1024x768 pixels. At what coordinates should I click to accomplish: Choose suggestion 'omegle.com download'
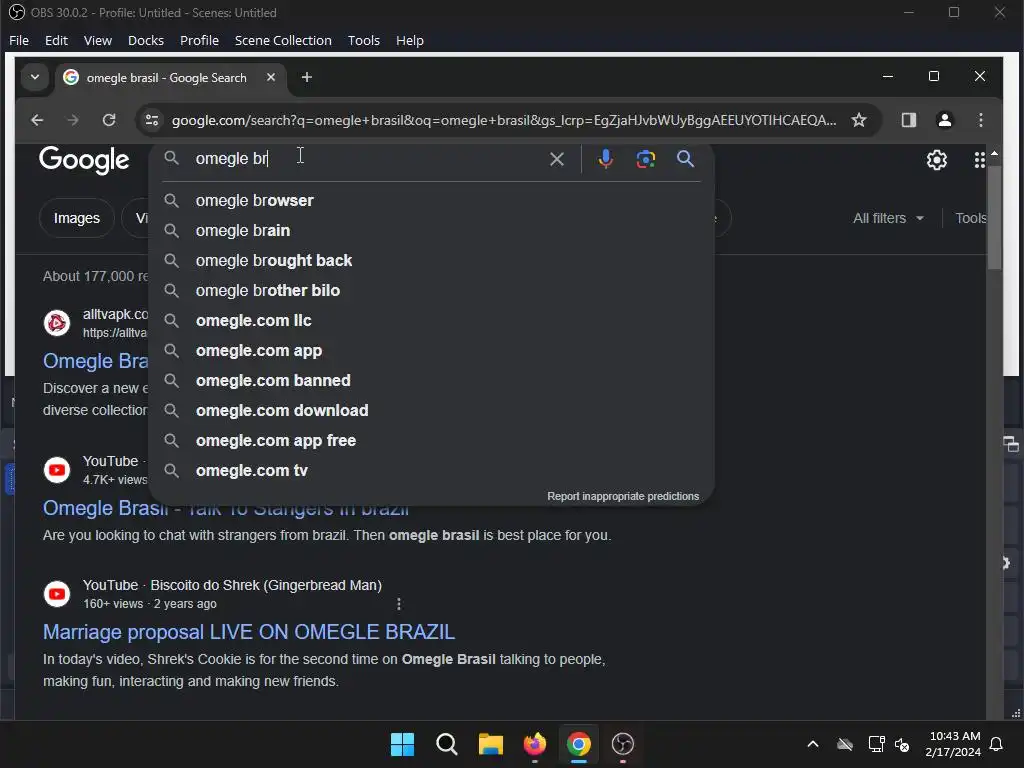click(x=432, y=411)
